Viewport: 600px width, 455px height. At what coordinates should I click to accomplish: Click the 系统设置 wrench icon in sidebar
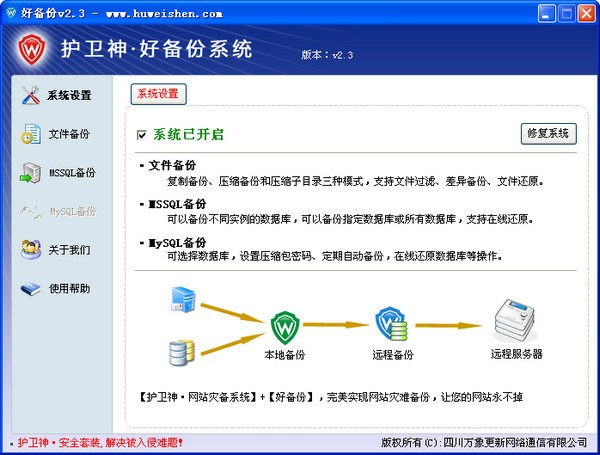point(30,95)
